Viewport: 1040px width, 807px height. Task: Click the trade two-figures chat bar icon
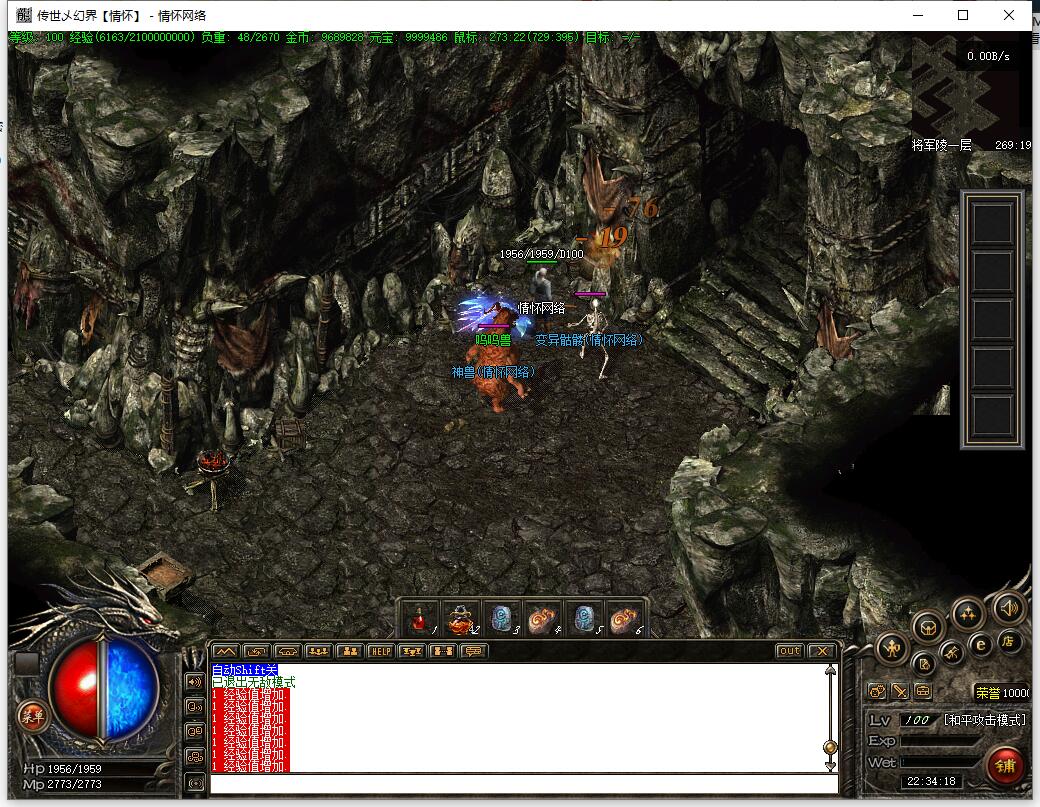click(x=442, y=651)
